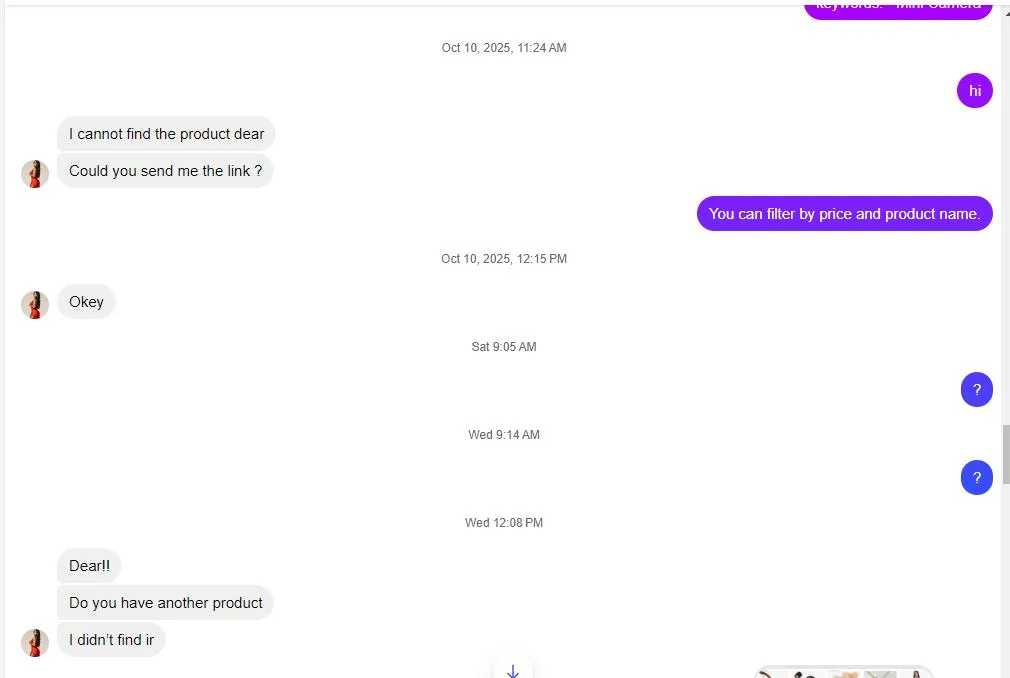Screen dimensions: 1010x678
Task: Click the 'Wed 12:08 PM' timestamp
Action: (504, 523)
